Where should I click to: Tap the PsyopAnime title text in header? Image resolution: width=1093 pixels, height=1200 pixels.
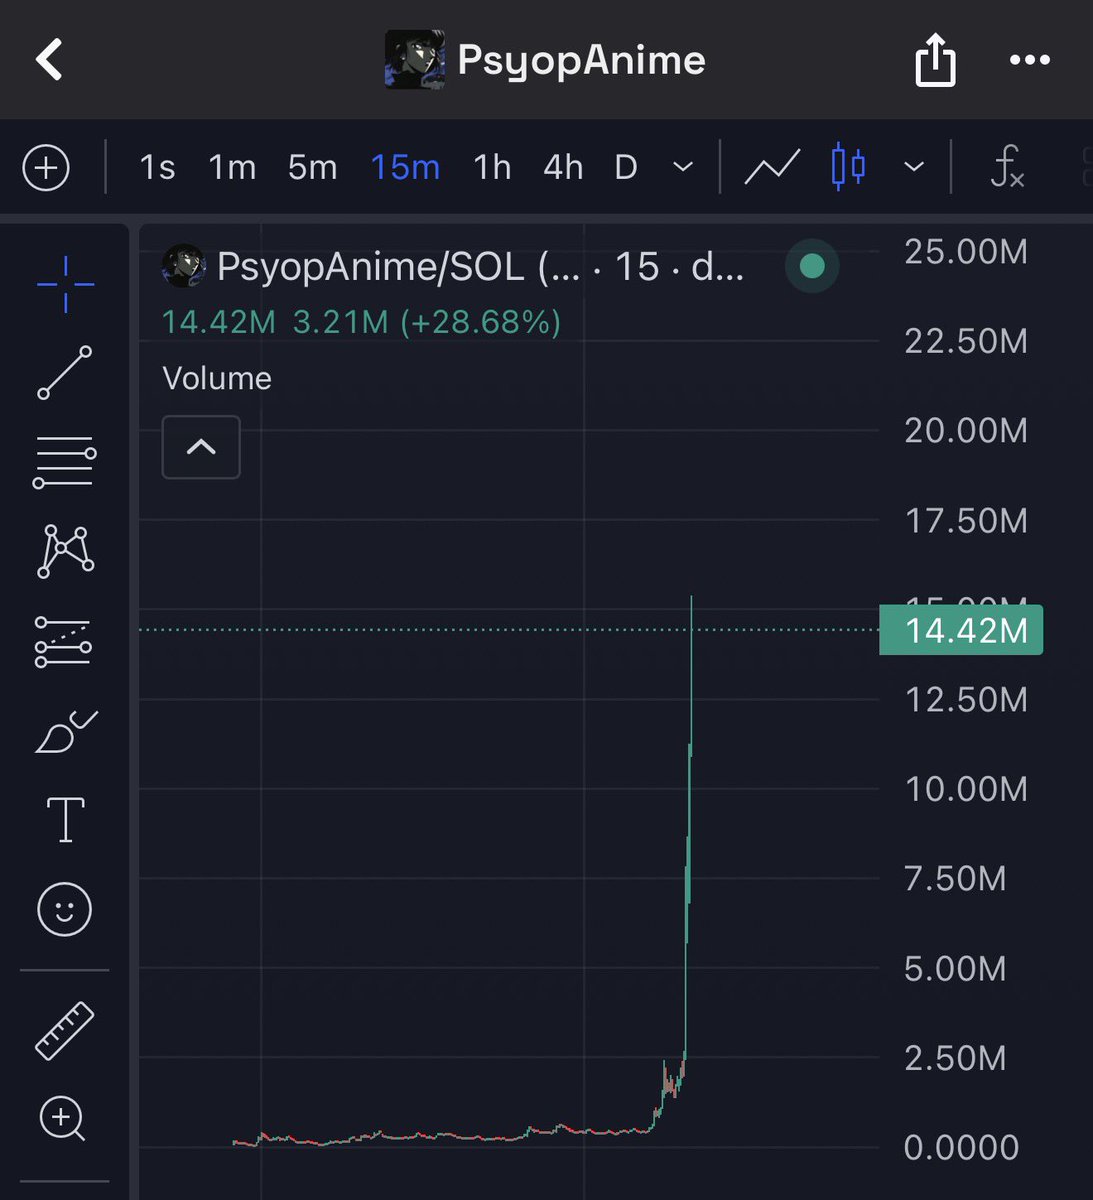[581, 60]
